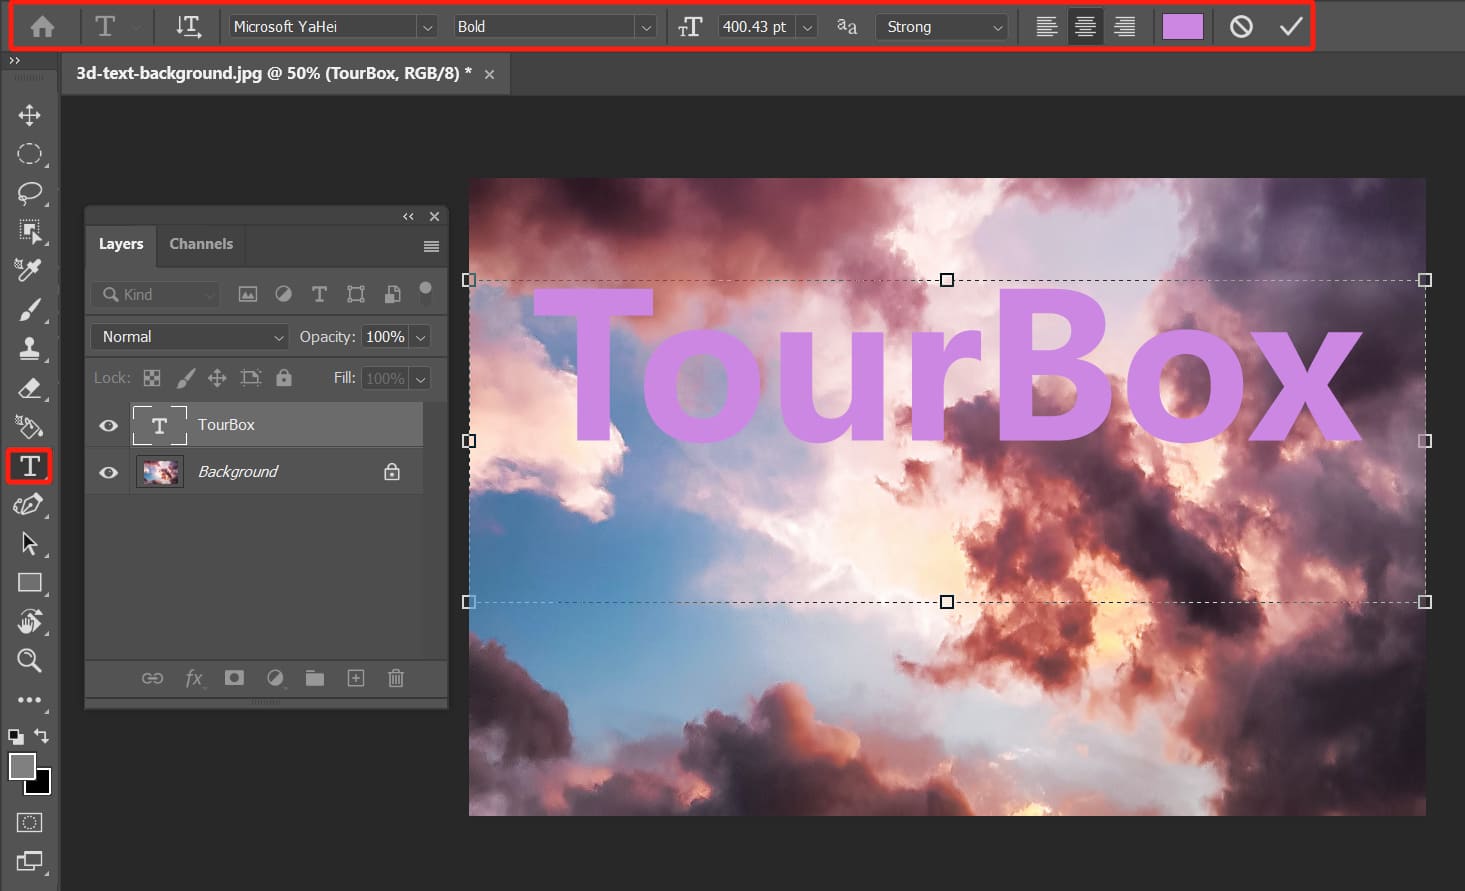
Task: Close the Layers panel
Action: tap(434, 216)
